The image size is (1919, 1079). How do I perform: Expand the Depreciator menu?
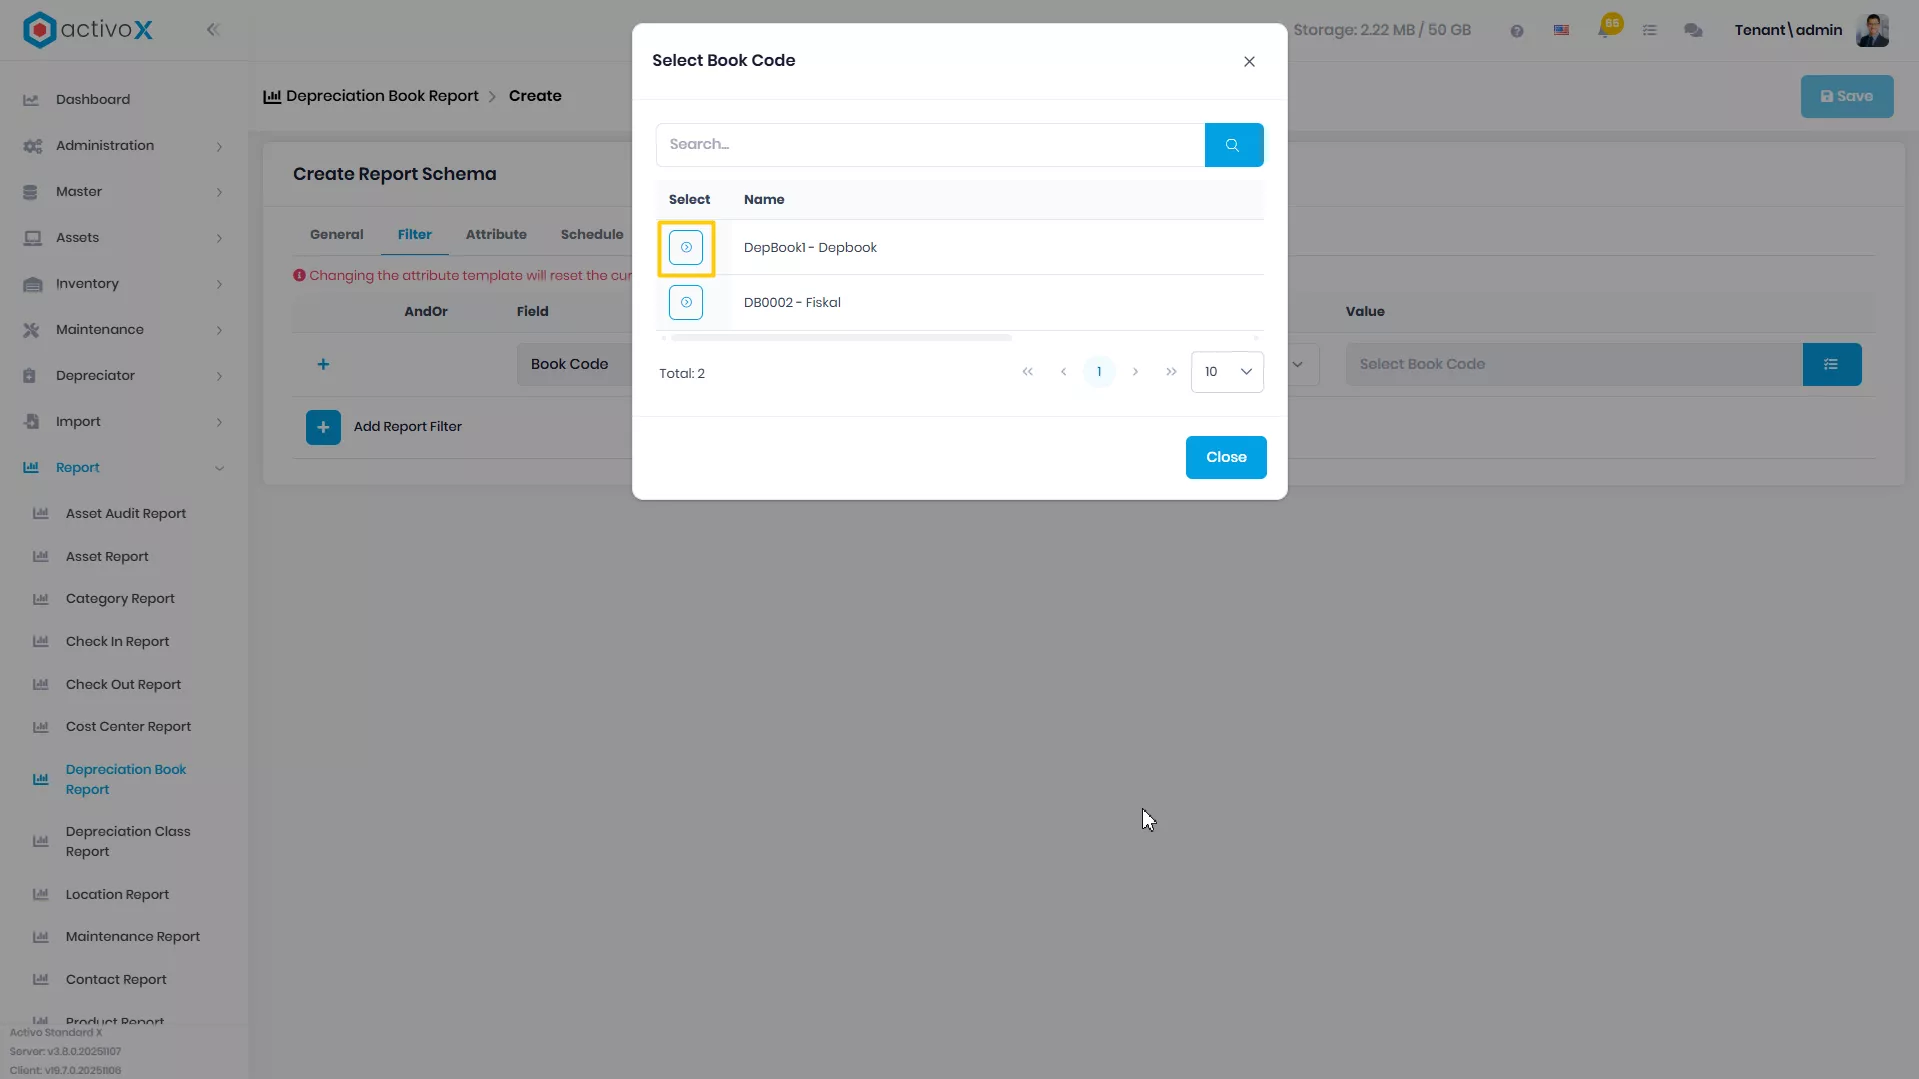pyautogui.click(x=124, y=376)
